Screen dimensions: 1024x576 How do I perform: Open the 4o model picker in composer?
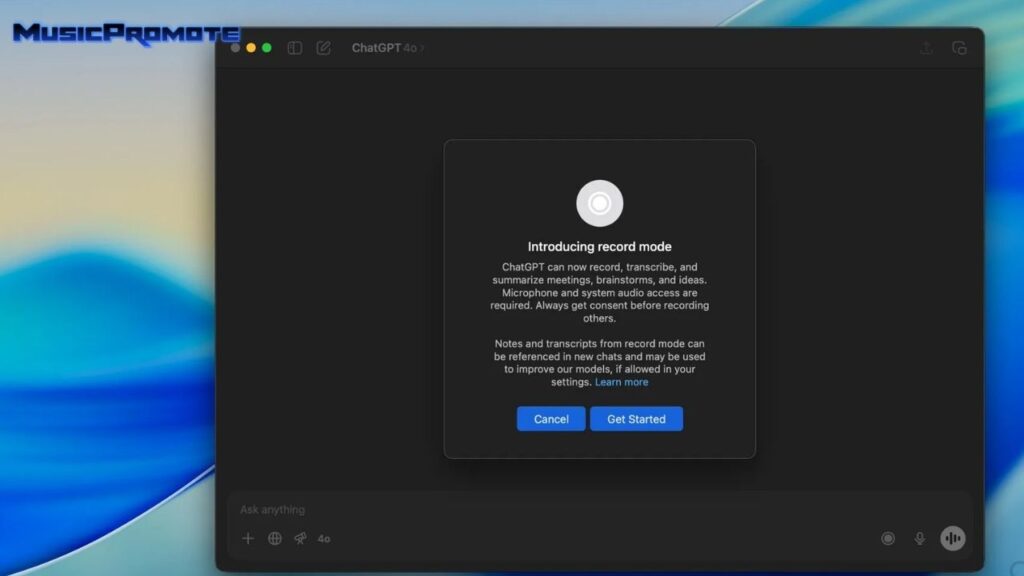coord(324,538)
